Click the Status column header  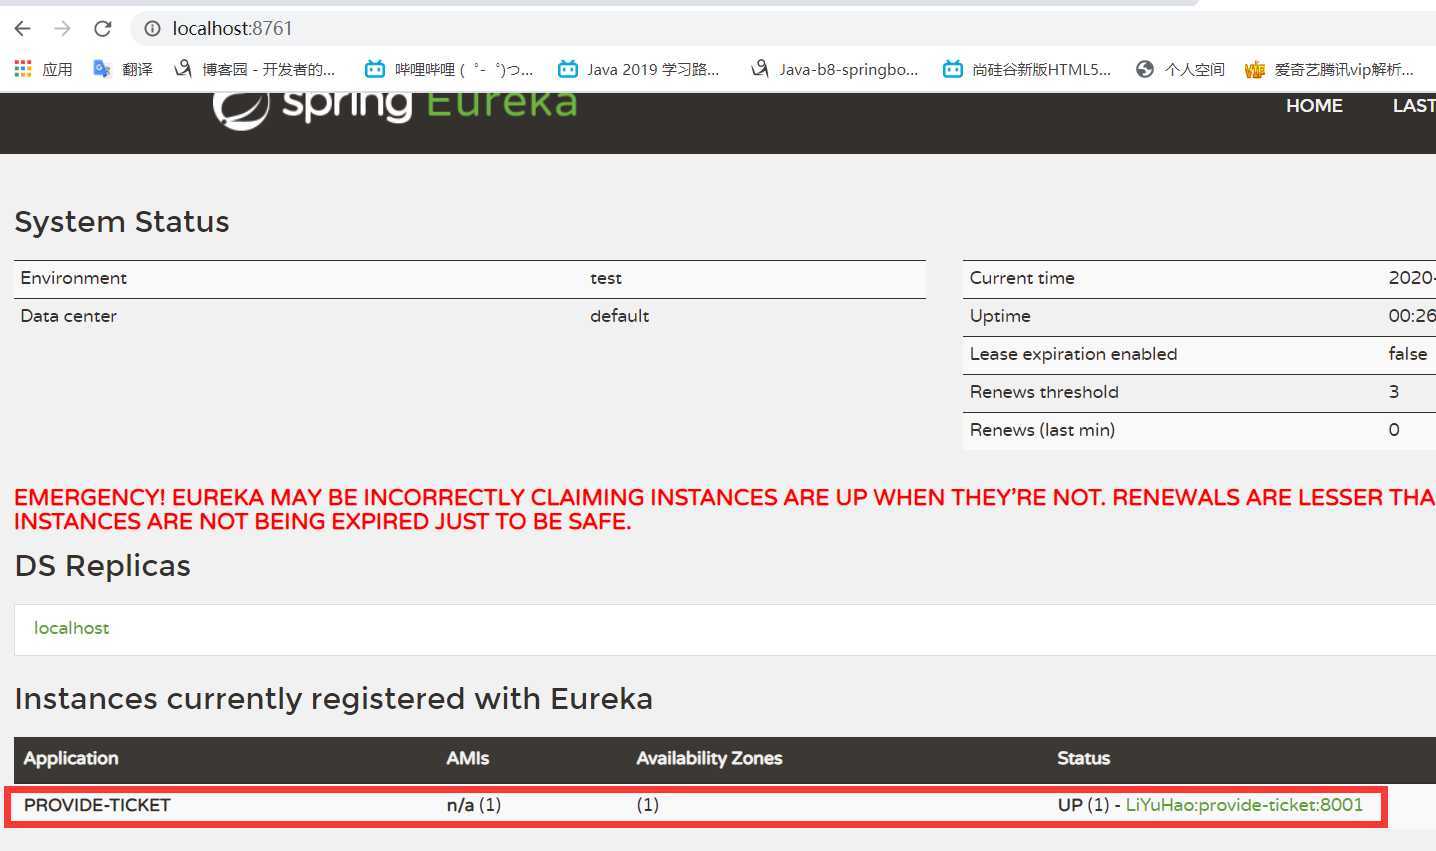tap(1084, 758)
